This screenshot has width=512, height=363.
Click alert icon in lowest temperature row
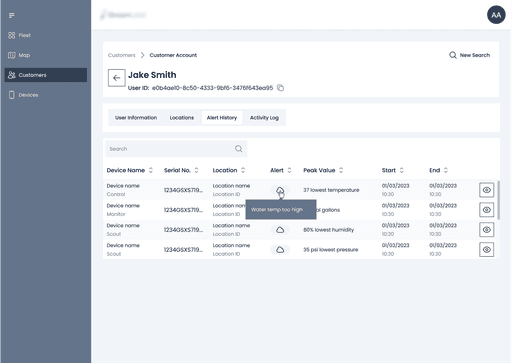tap(280, 190)
